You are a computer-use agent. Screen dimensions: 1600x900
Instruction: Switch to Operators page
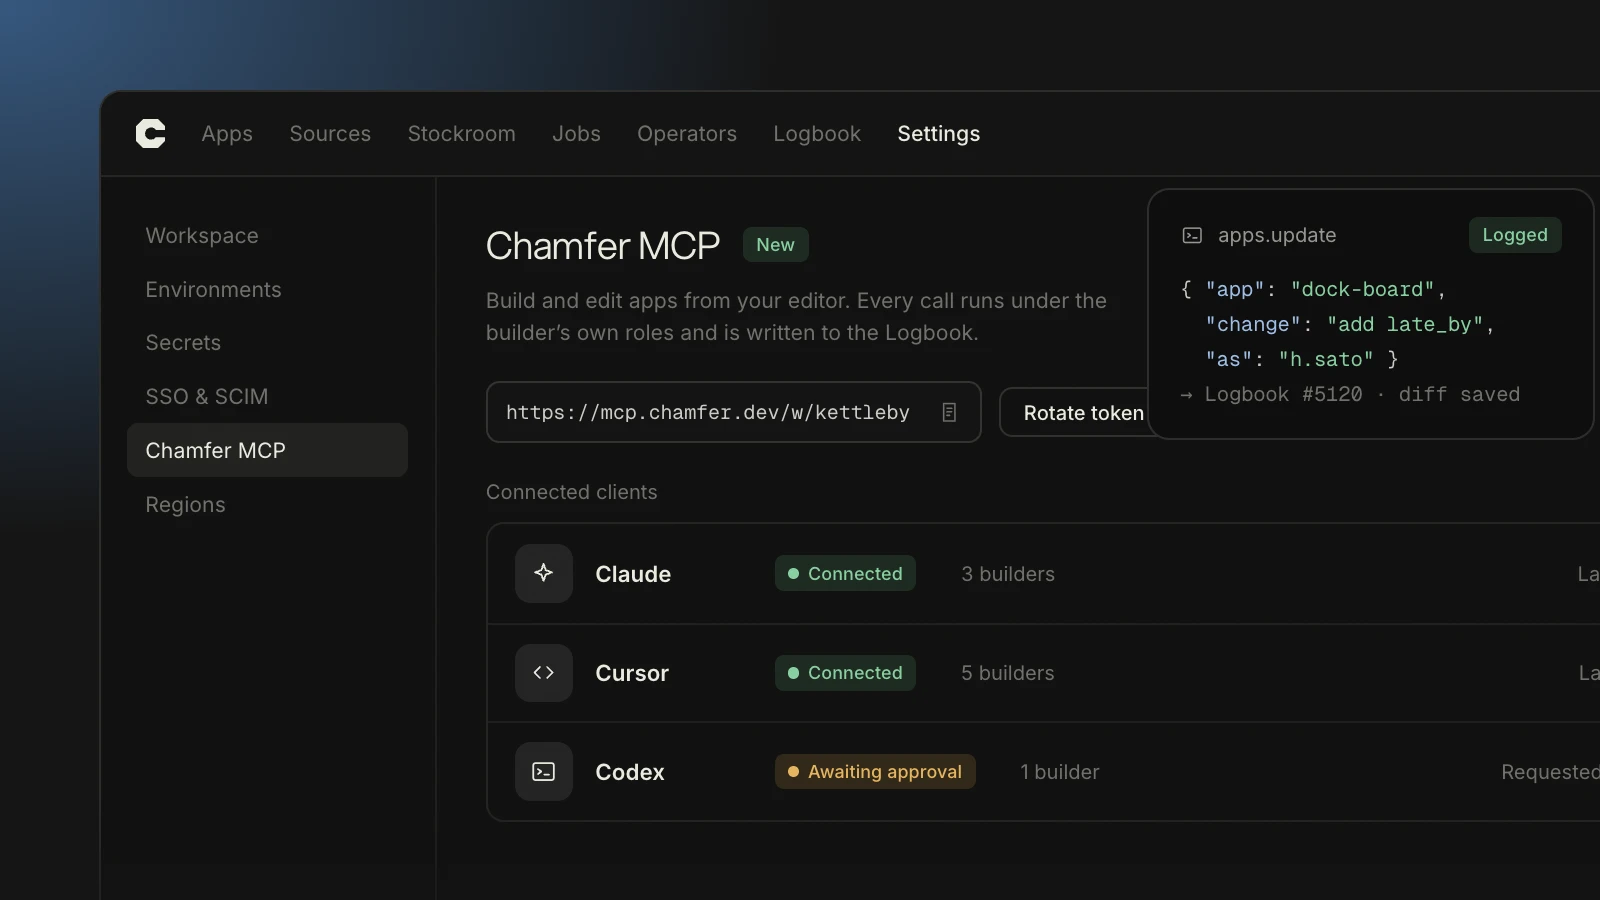[687, 134]
